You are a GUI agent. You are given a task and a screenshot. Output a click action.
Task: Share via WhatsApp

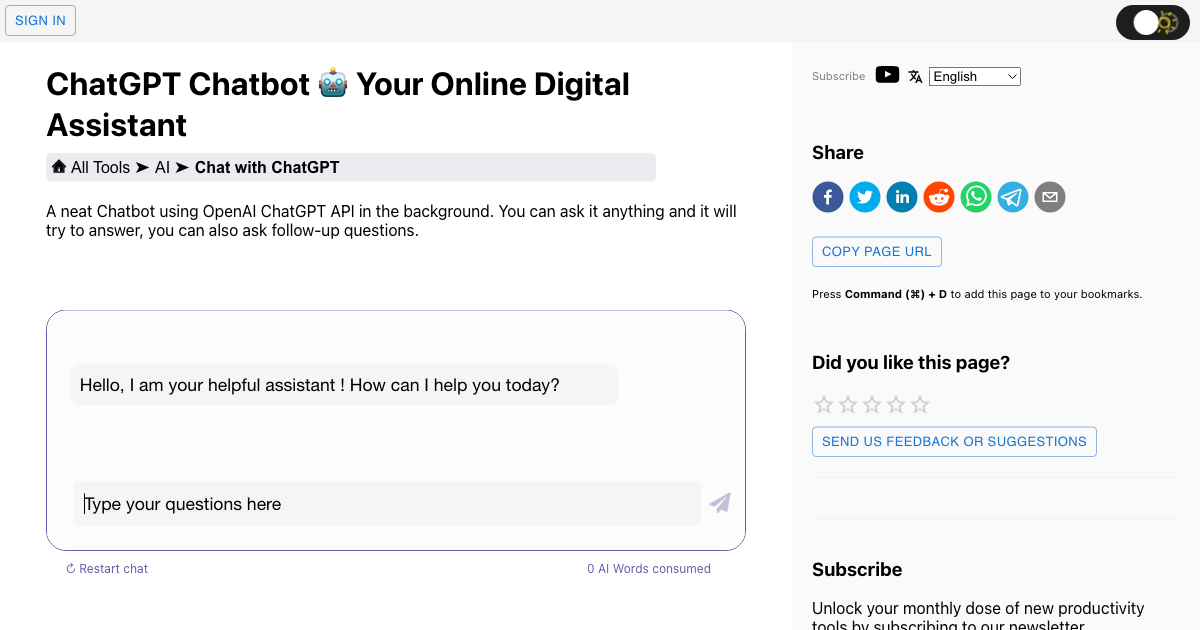tap(975, 197)
